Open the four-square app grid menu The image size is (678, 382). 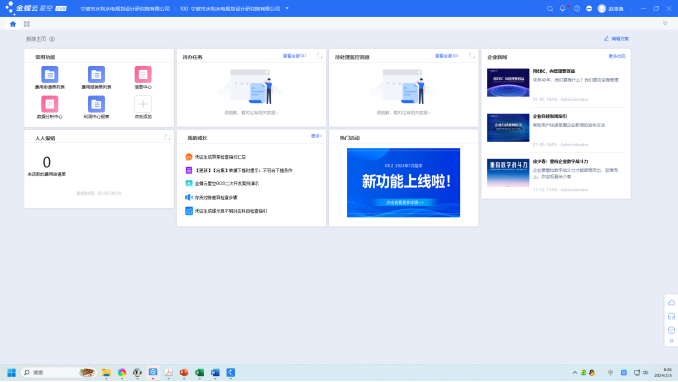tap(27, 24)
